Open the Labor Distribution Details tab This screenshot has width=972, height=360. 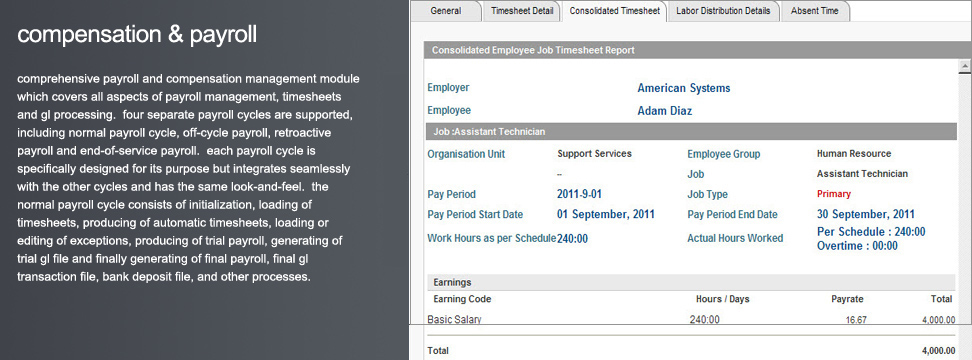[723, 11]
